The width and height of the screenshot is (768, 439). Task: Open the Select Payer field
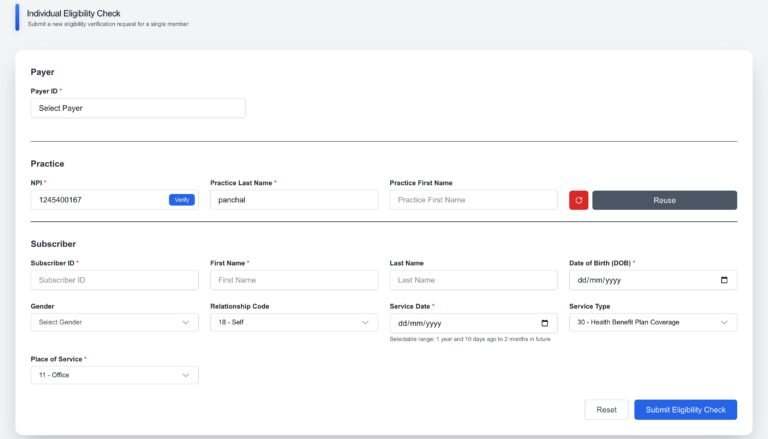click(x=138, y=108)
